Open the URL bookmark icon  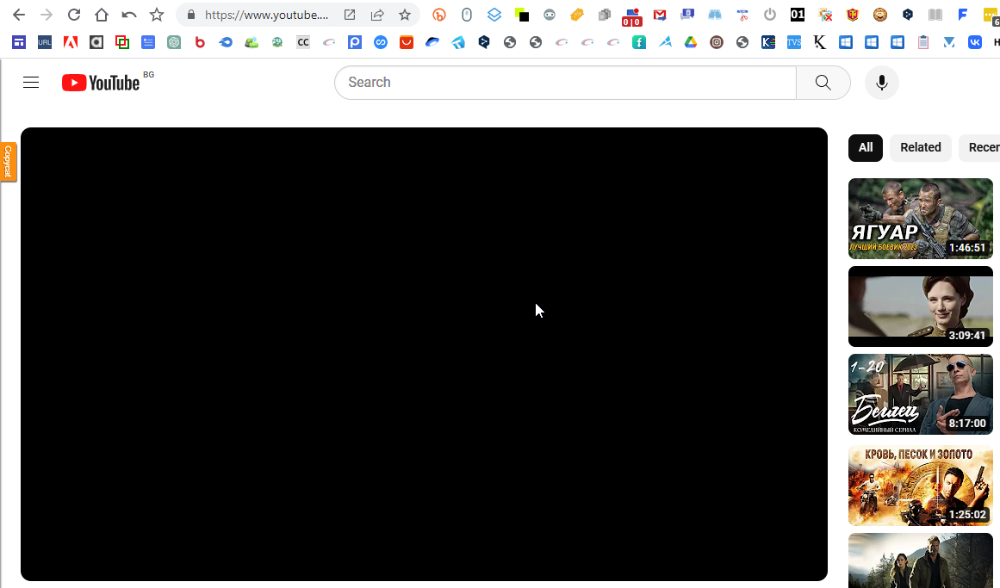45,42
